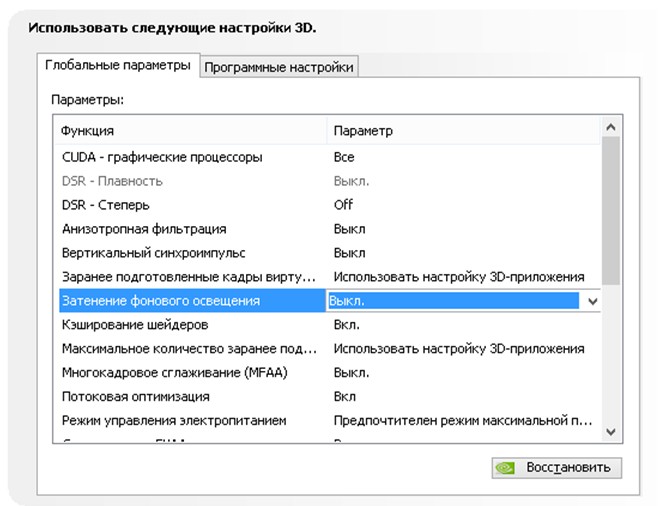Select the Глобальные параметры tab
The image size is (659, 506).
coord(117,65)
